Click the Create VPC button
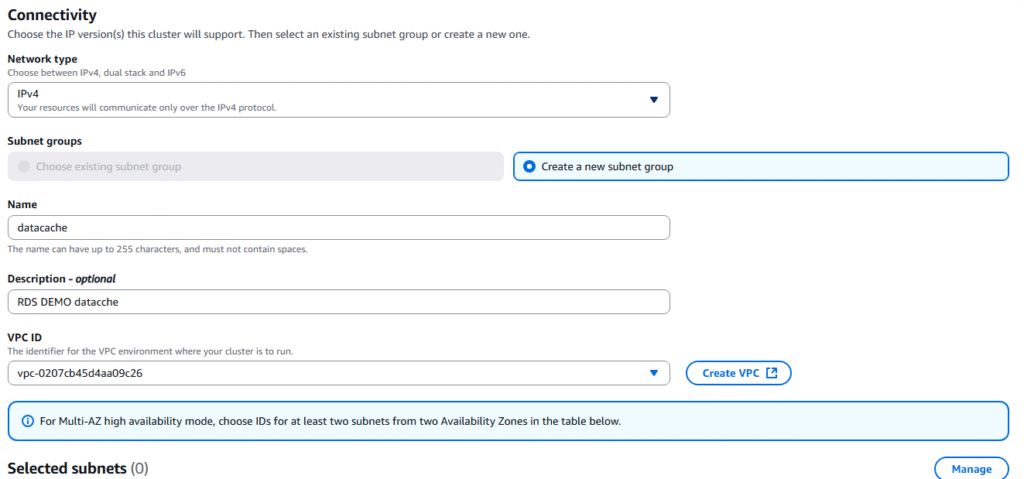Image resolution: width=1024 pixels, height=479 pixels. pos(739,373)
